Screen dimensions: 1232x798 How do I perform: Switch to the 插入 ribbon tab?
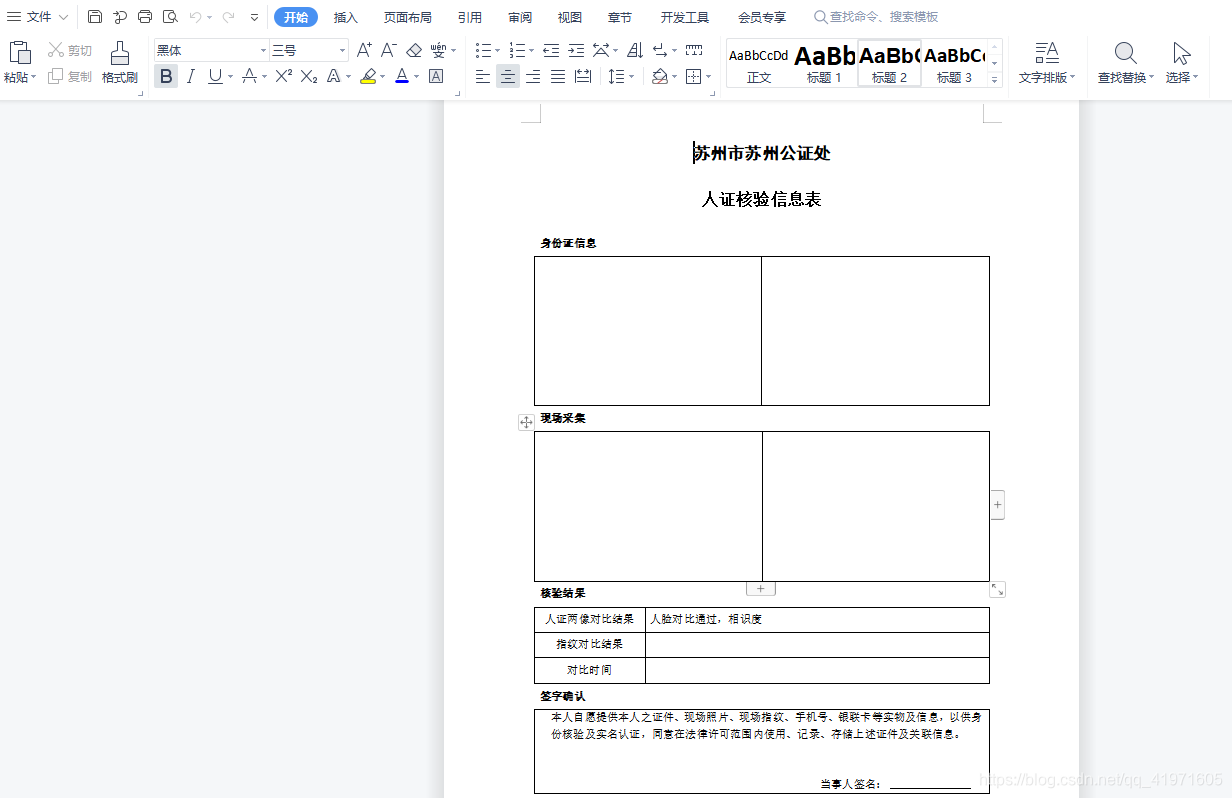345,16
